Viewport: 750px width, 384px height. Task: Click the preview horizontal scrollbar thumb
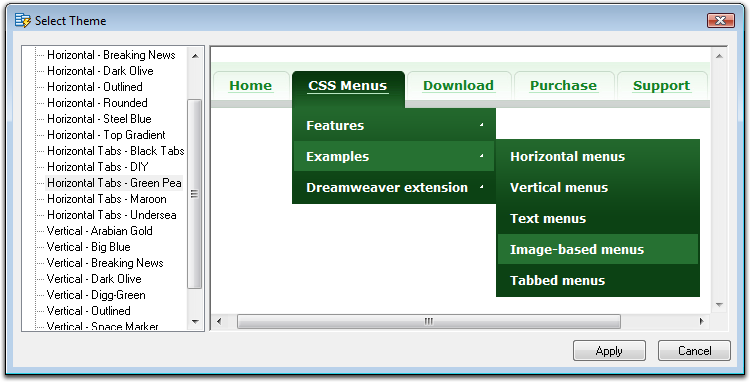[429, 321]
